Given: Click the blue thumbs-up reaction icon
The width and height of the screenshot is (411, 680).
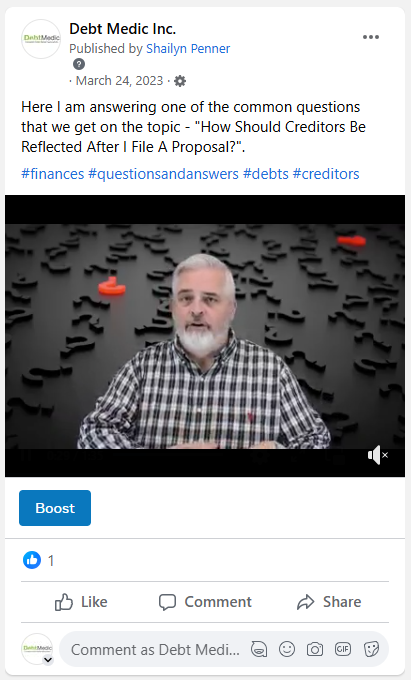Looking at the screenshot, I should 32,560.
